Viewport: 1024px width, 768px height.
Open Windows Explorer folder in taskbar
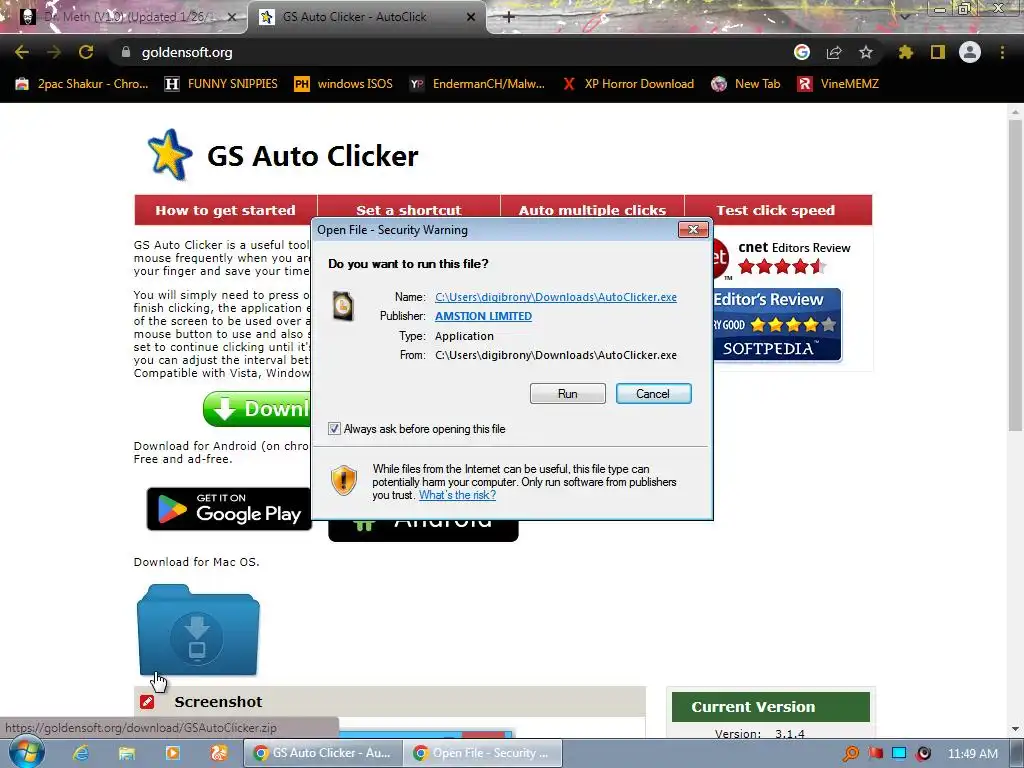[x=127, y=753]
